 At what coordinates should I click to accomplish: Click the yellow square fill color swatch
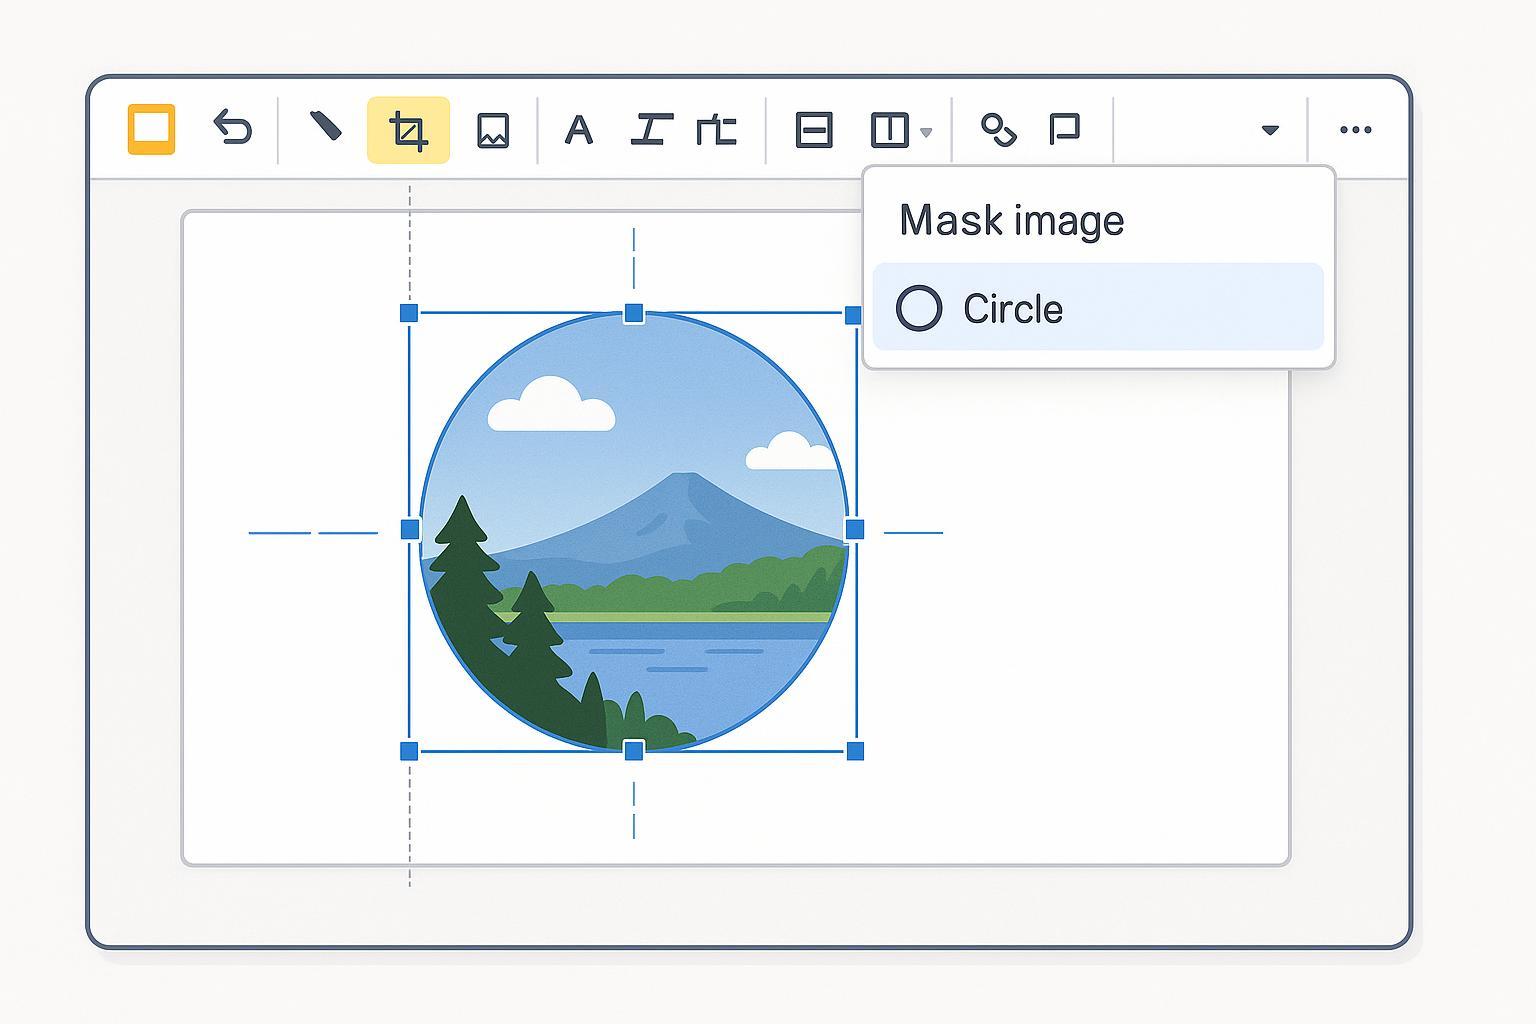pyautogui.click(x=151, y=129)
